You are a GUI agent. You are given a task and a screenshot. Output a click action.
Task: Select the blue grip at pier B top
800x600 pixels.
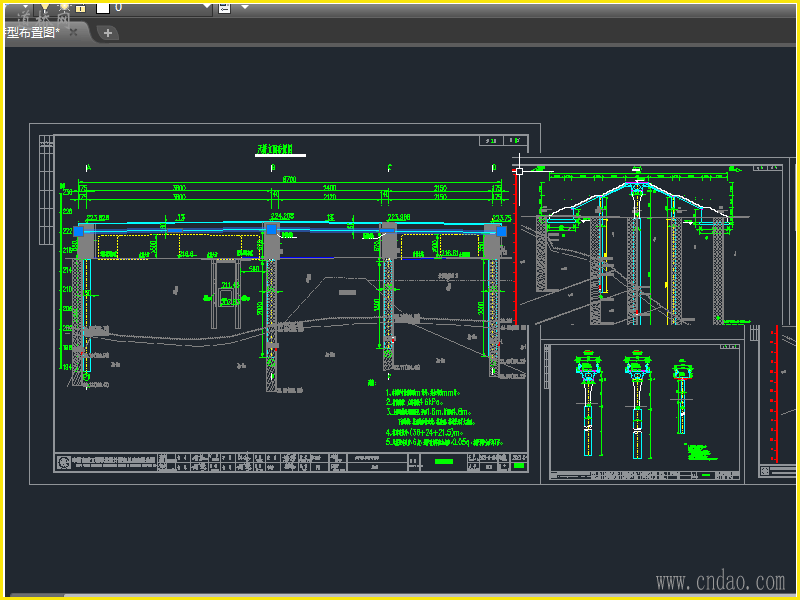(271, 230)
